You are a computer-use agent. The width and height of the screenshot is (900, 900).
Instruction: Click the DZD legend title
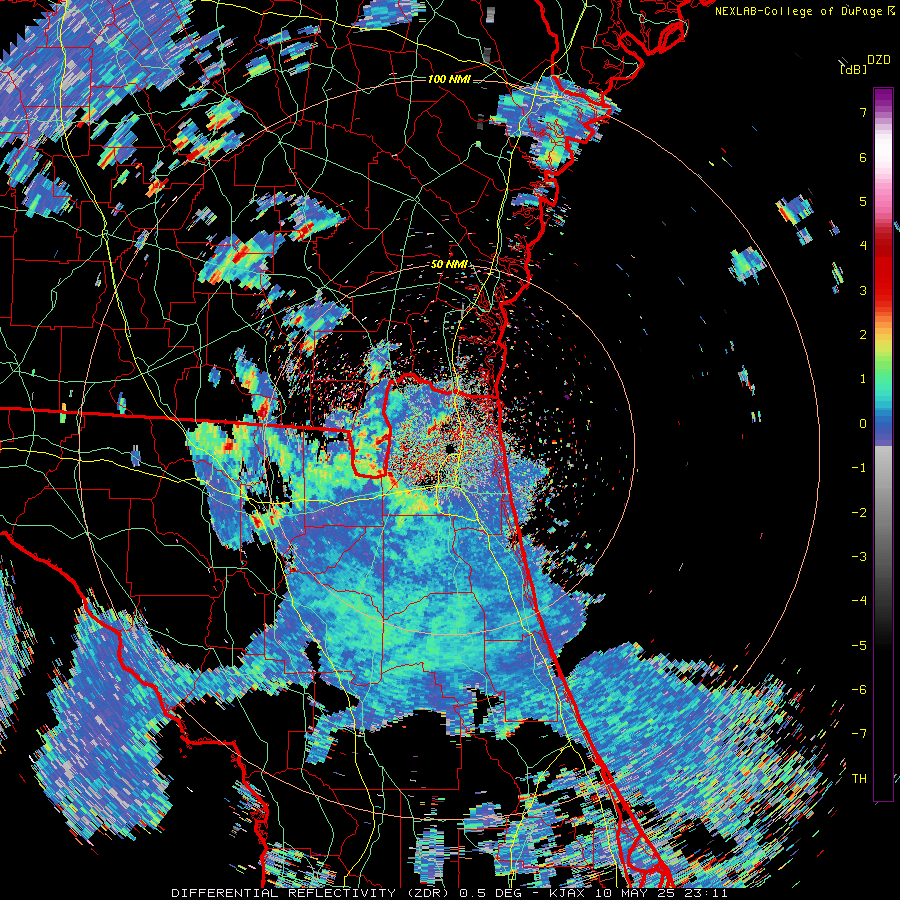tap(879, 59)
